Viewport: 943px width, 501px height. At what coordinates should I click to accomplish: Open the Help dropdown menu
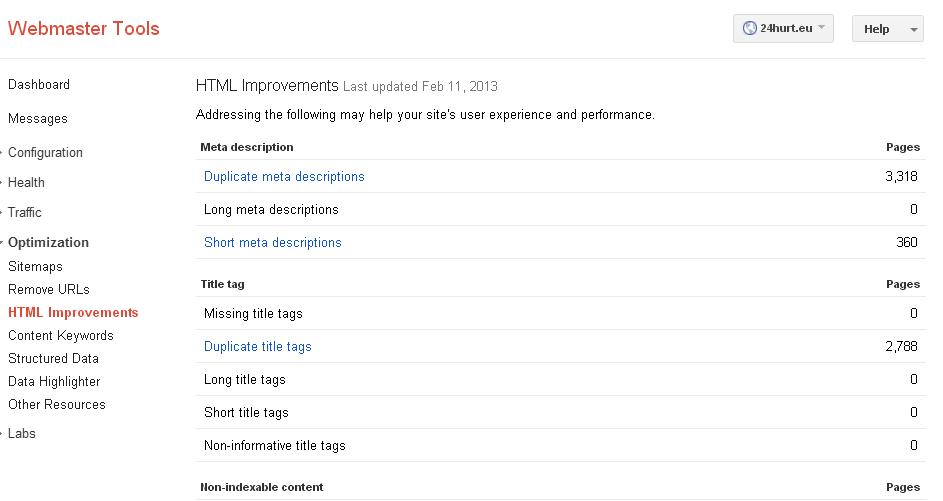coord(886,29)
